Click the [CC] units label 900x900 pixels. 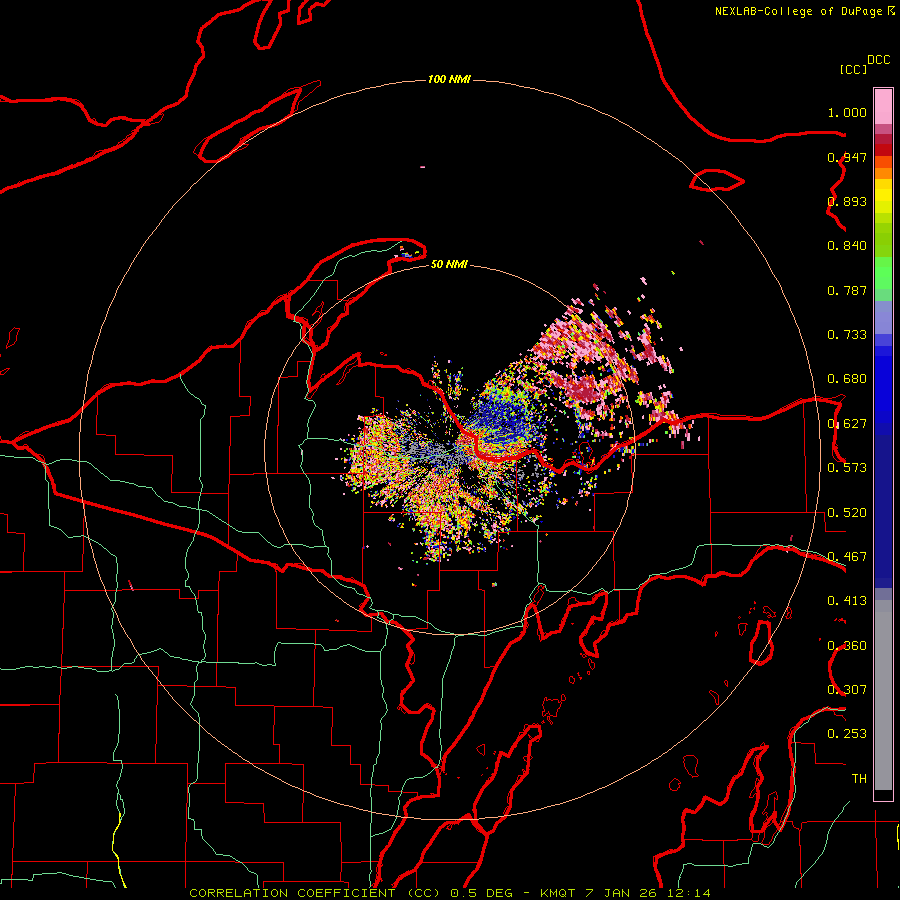point(854,69)
